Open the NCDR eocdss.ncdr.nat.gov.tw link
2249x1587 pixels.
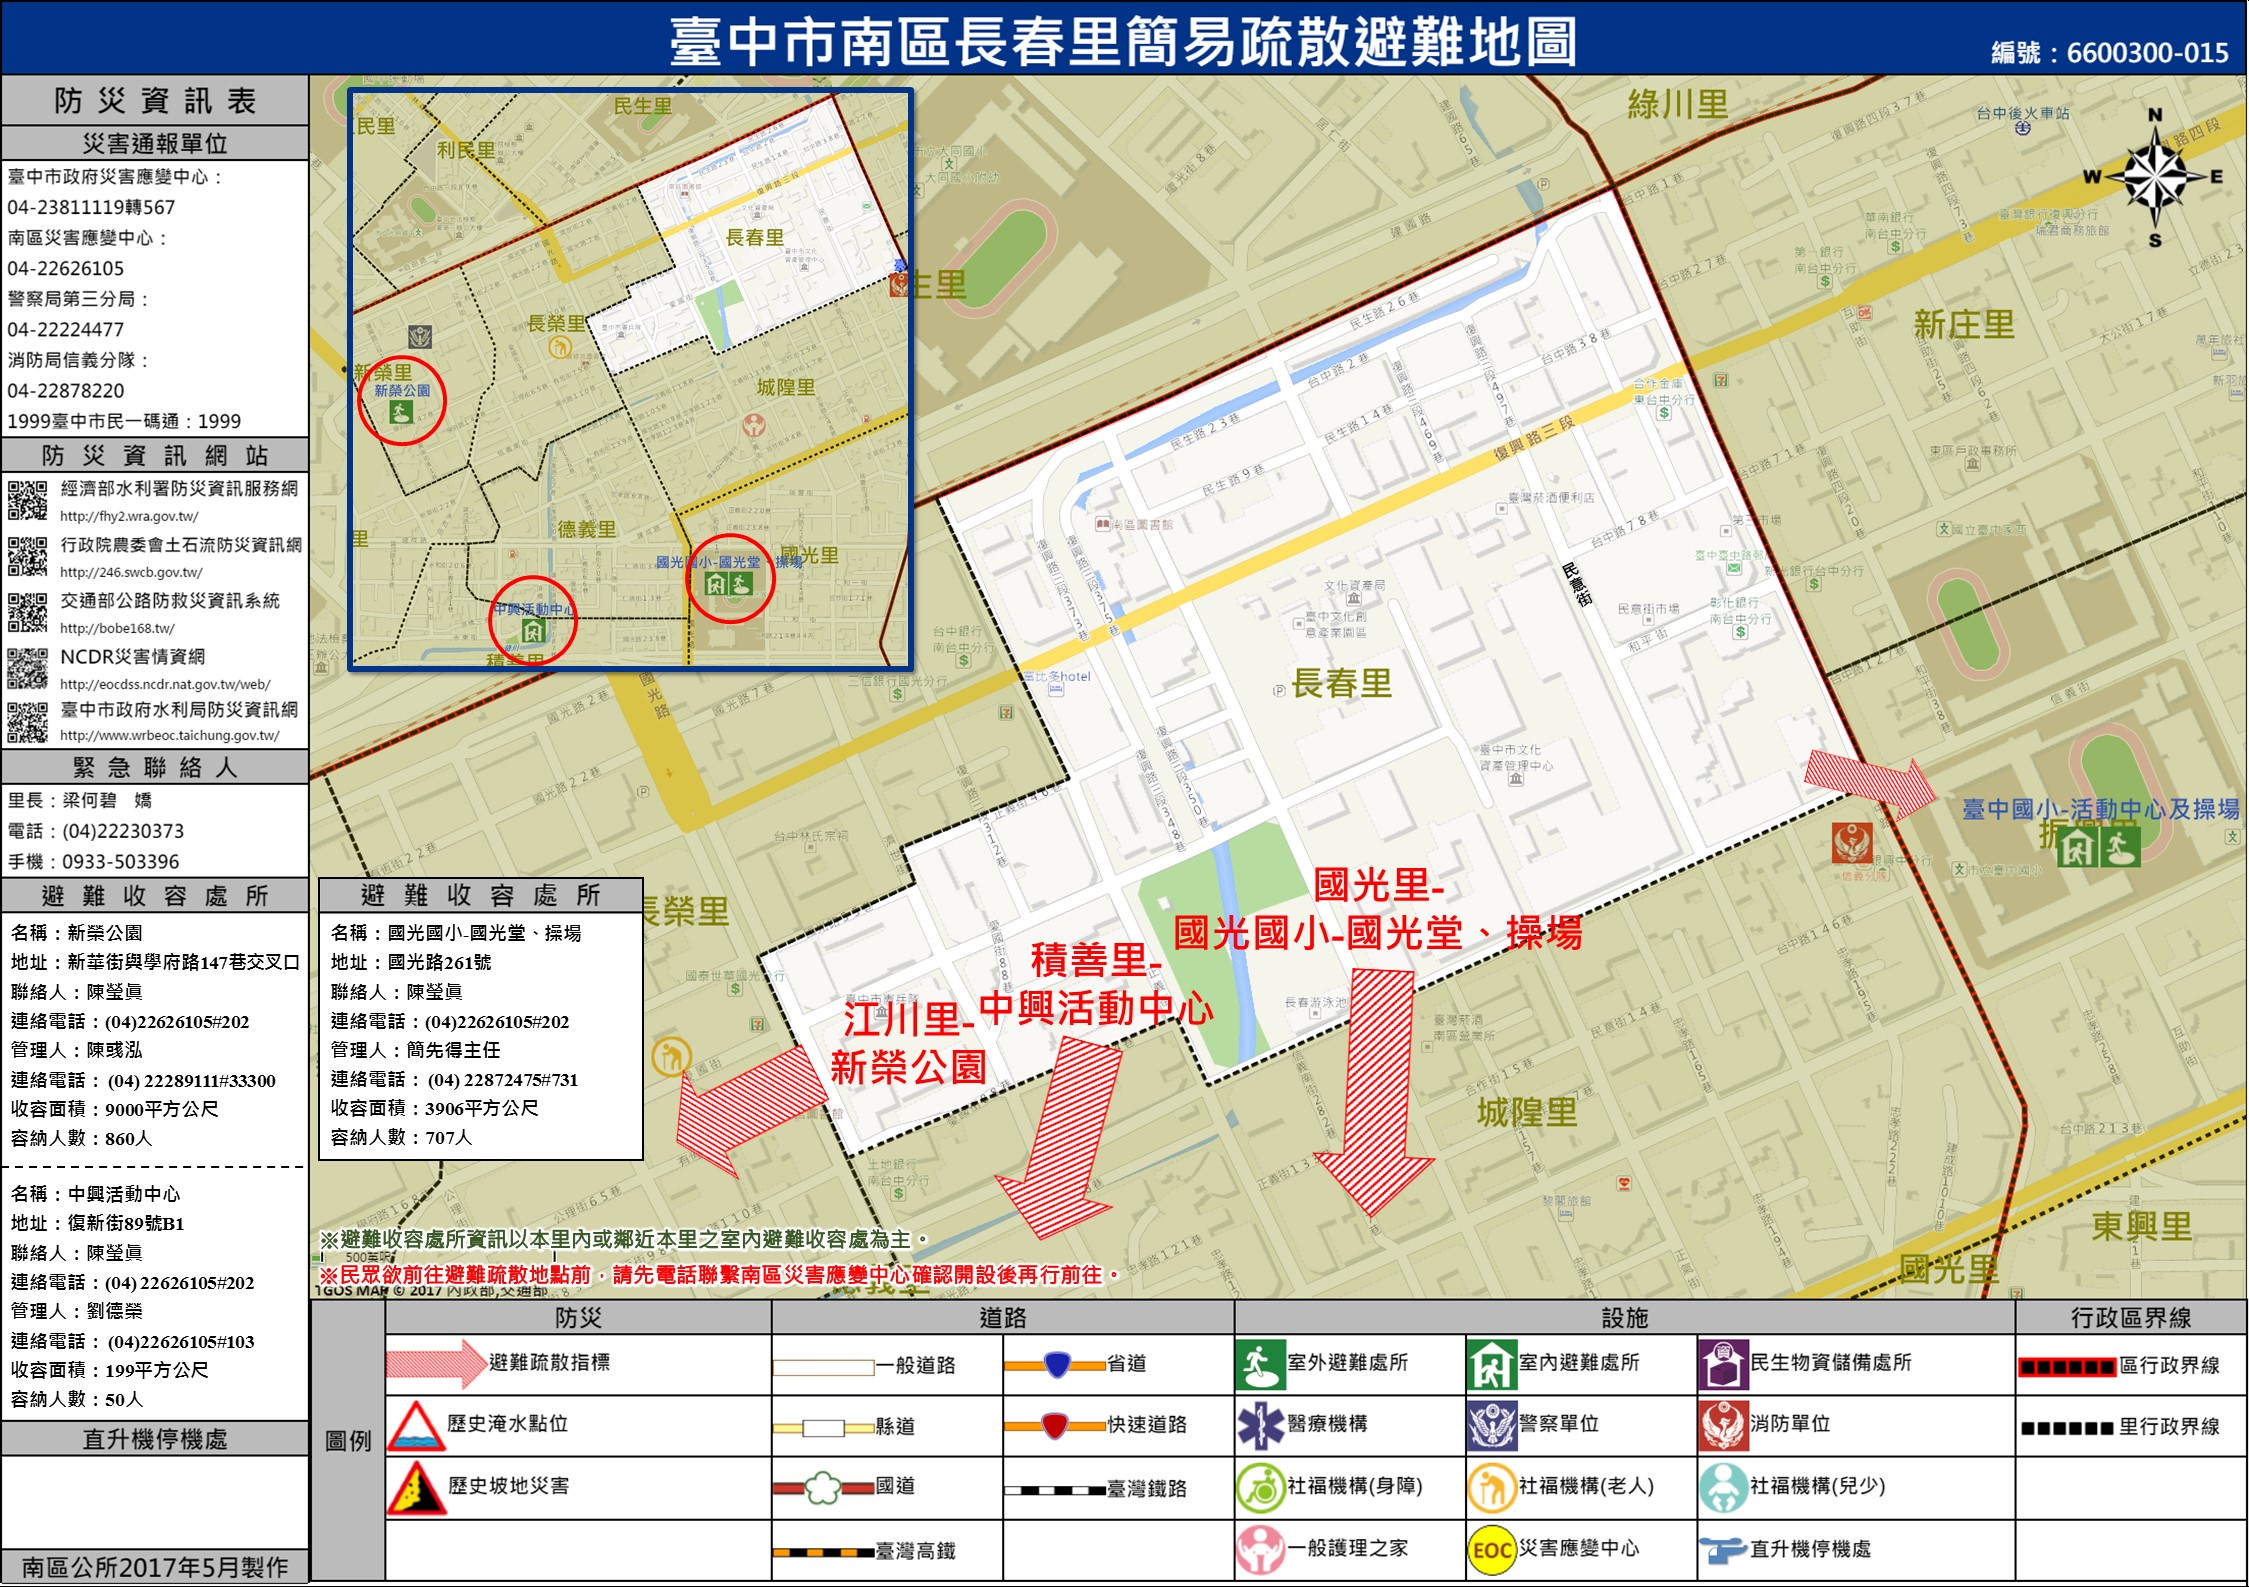point(165,685)
